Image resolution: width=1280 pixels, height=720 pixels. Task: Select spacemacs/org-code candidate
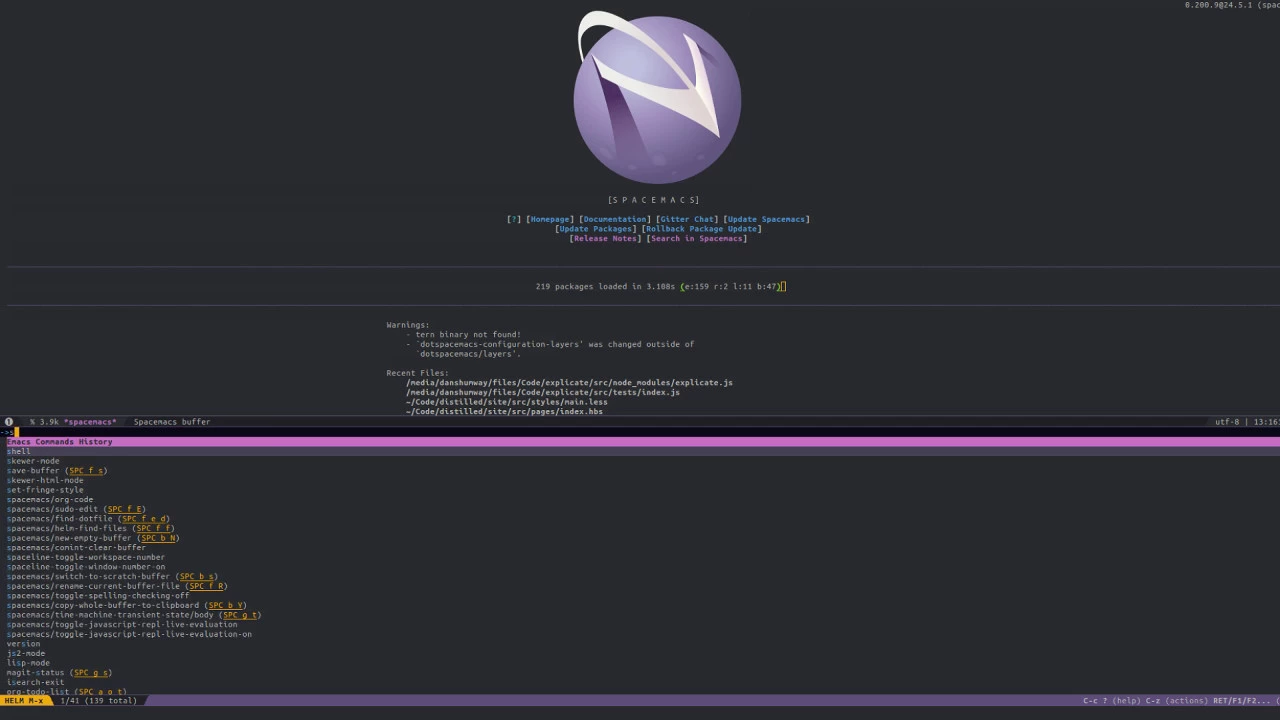coord(50,500)
